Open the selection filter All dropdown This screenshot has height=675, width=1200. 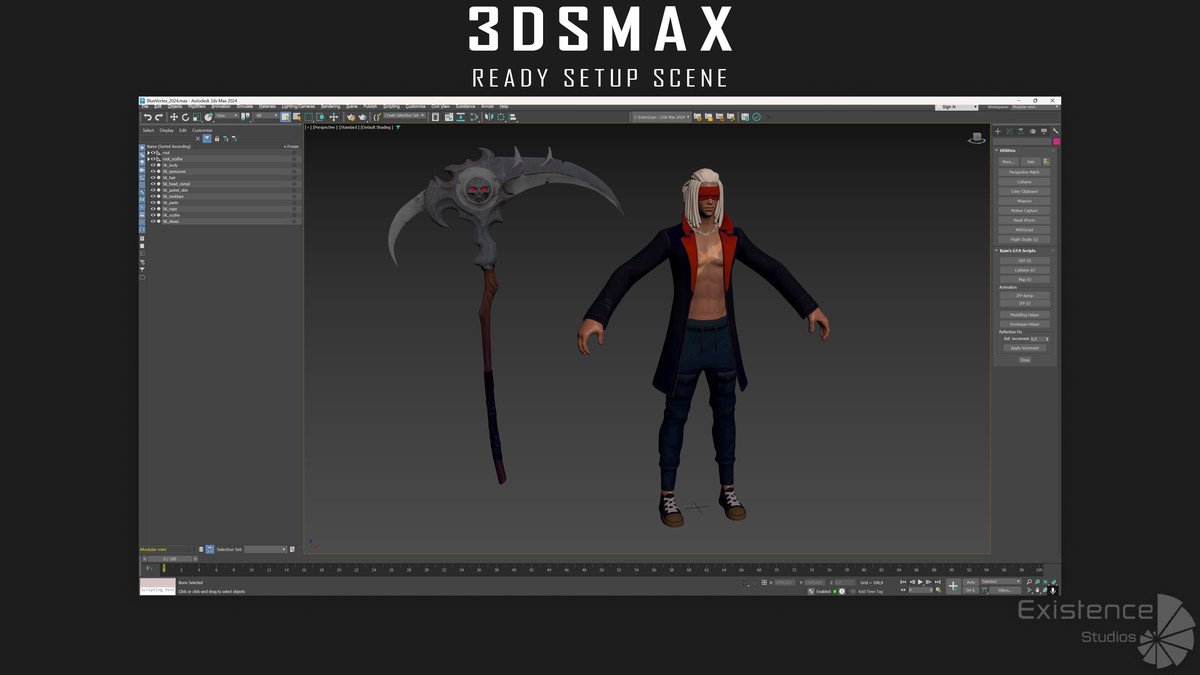[267, 115]
